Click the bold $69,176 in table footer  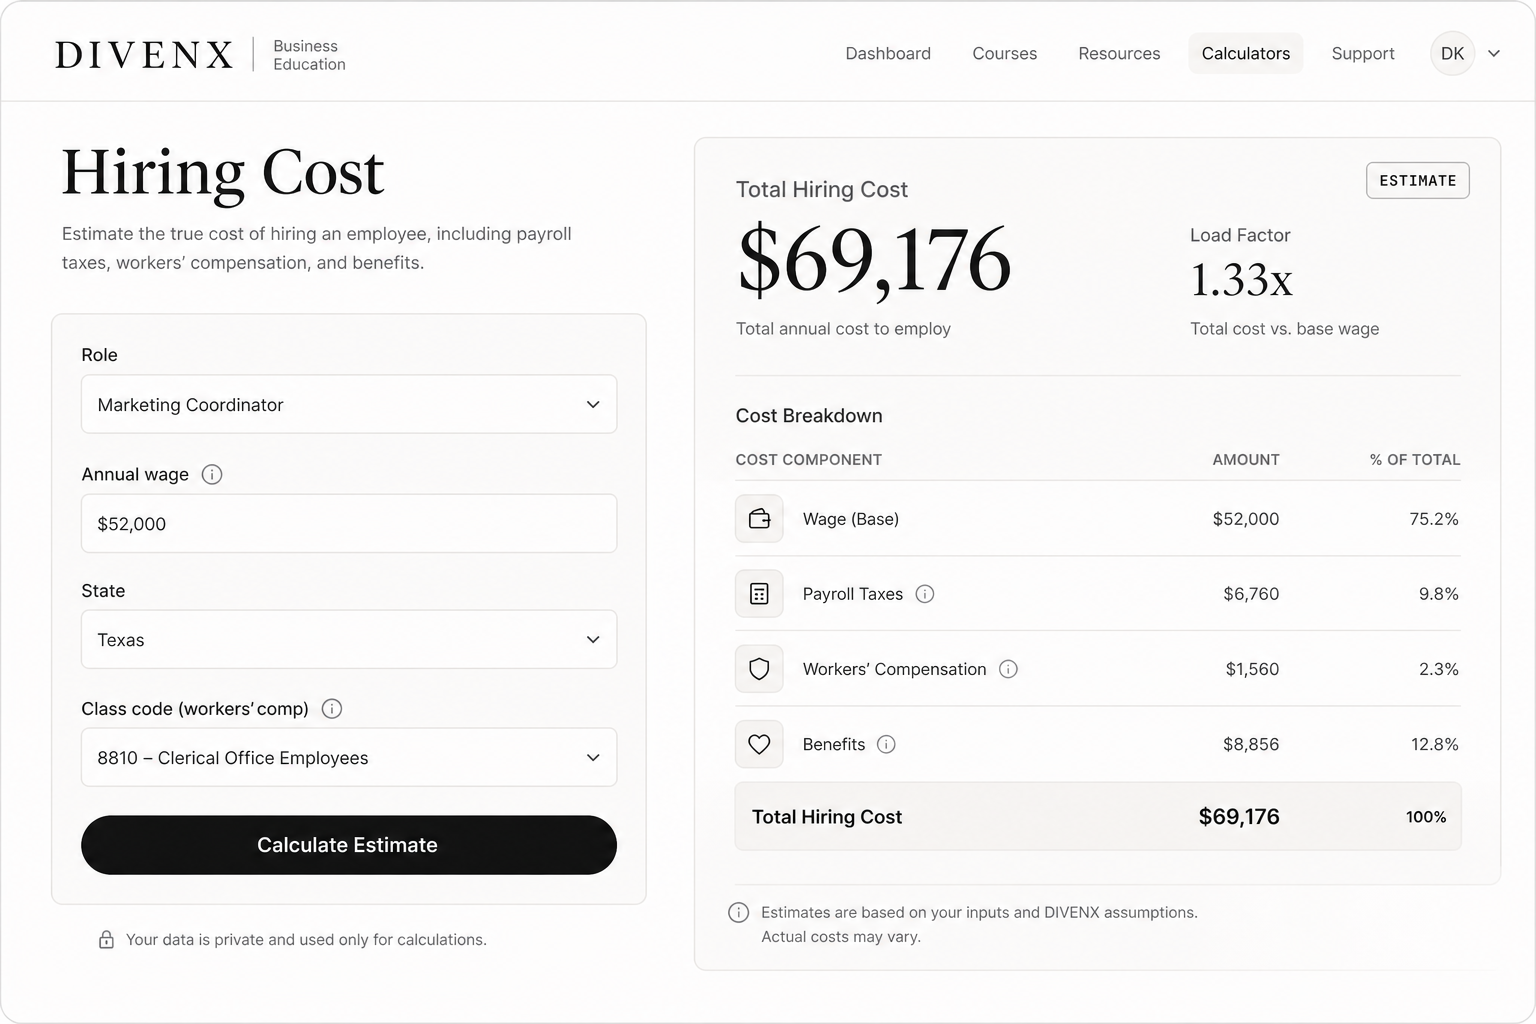coord(1239,817)
